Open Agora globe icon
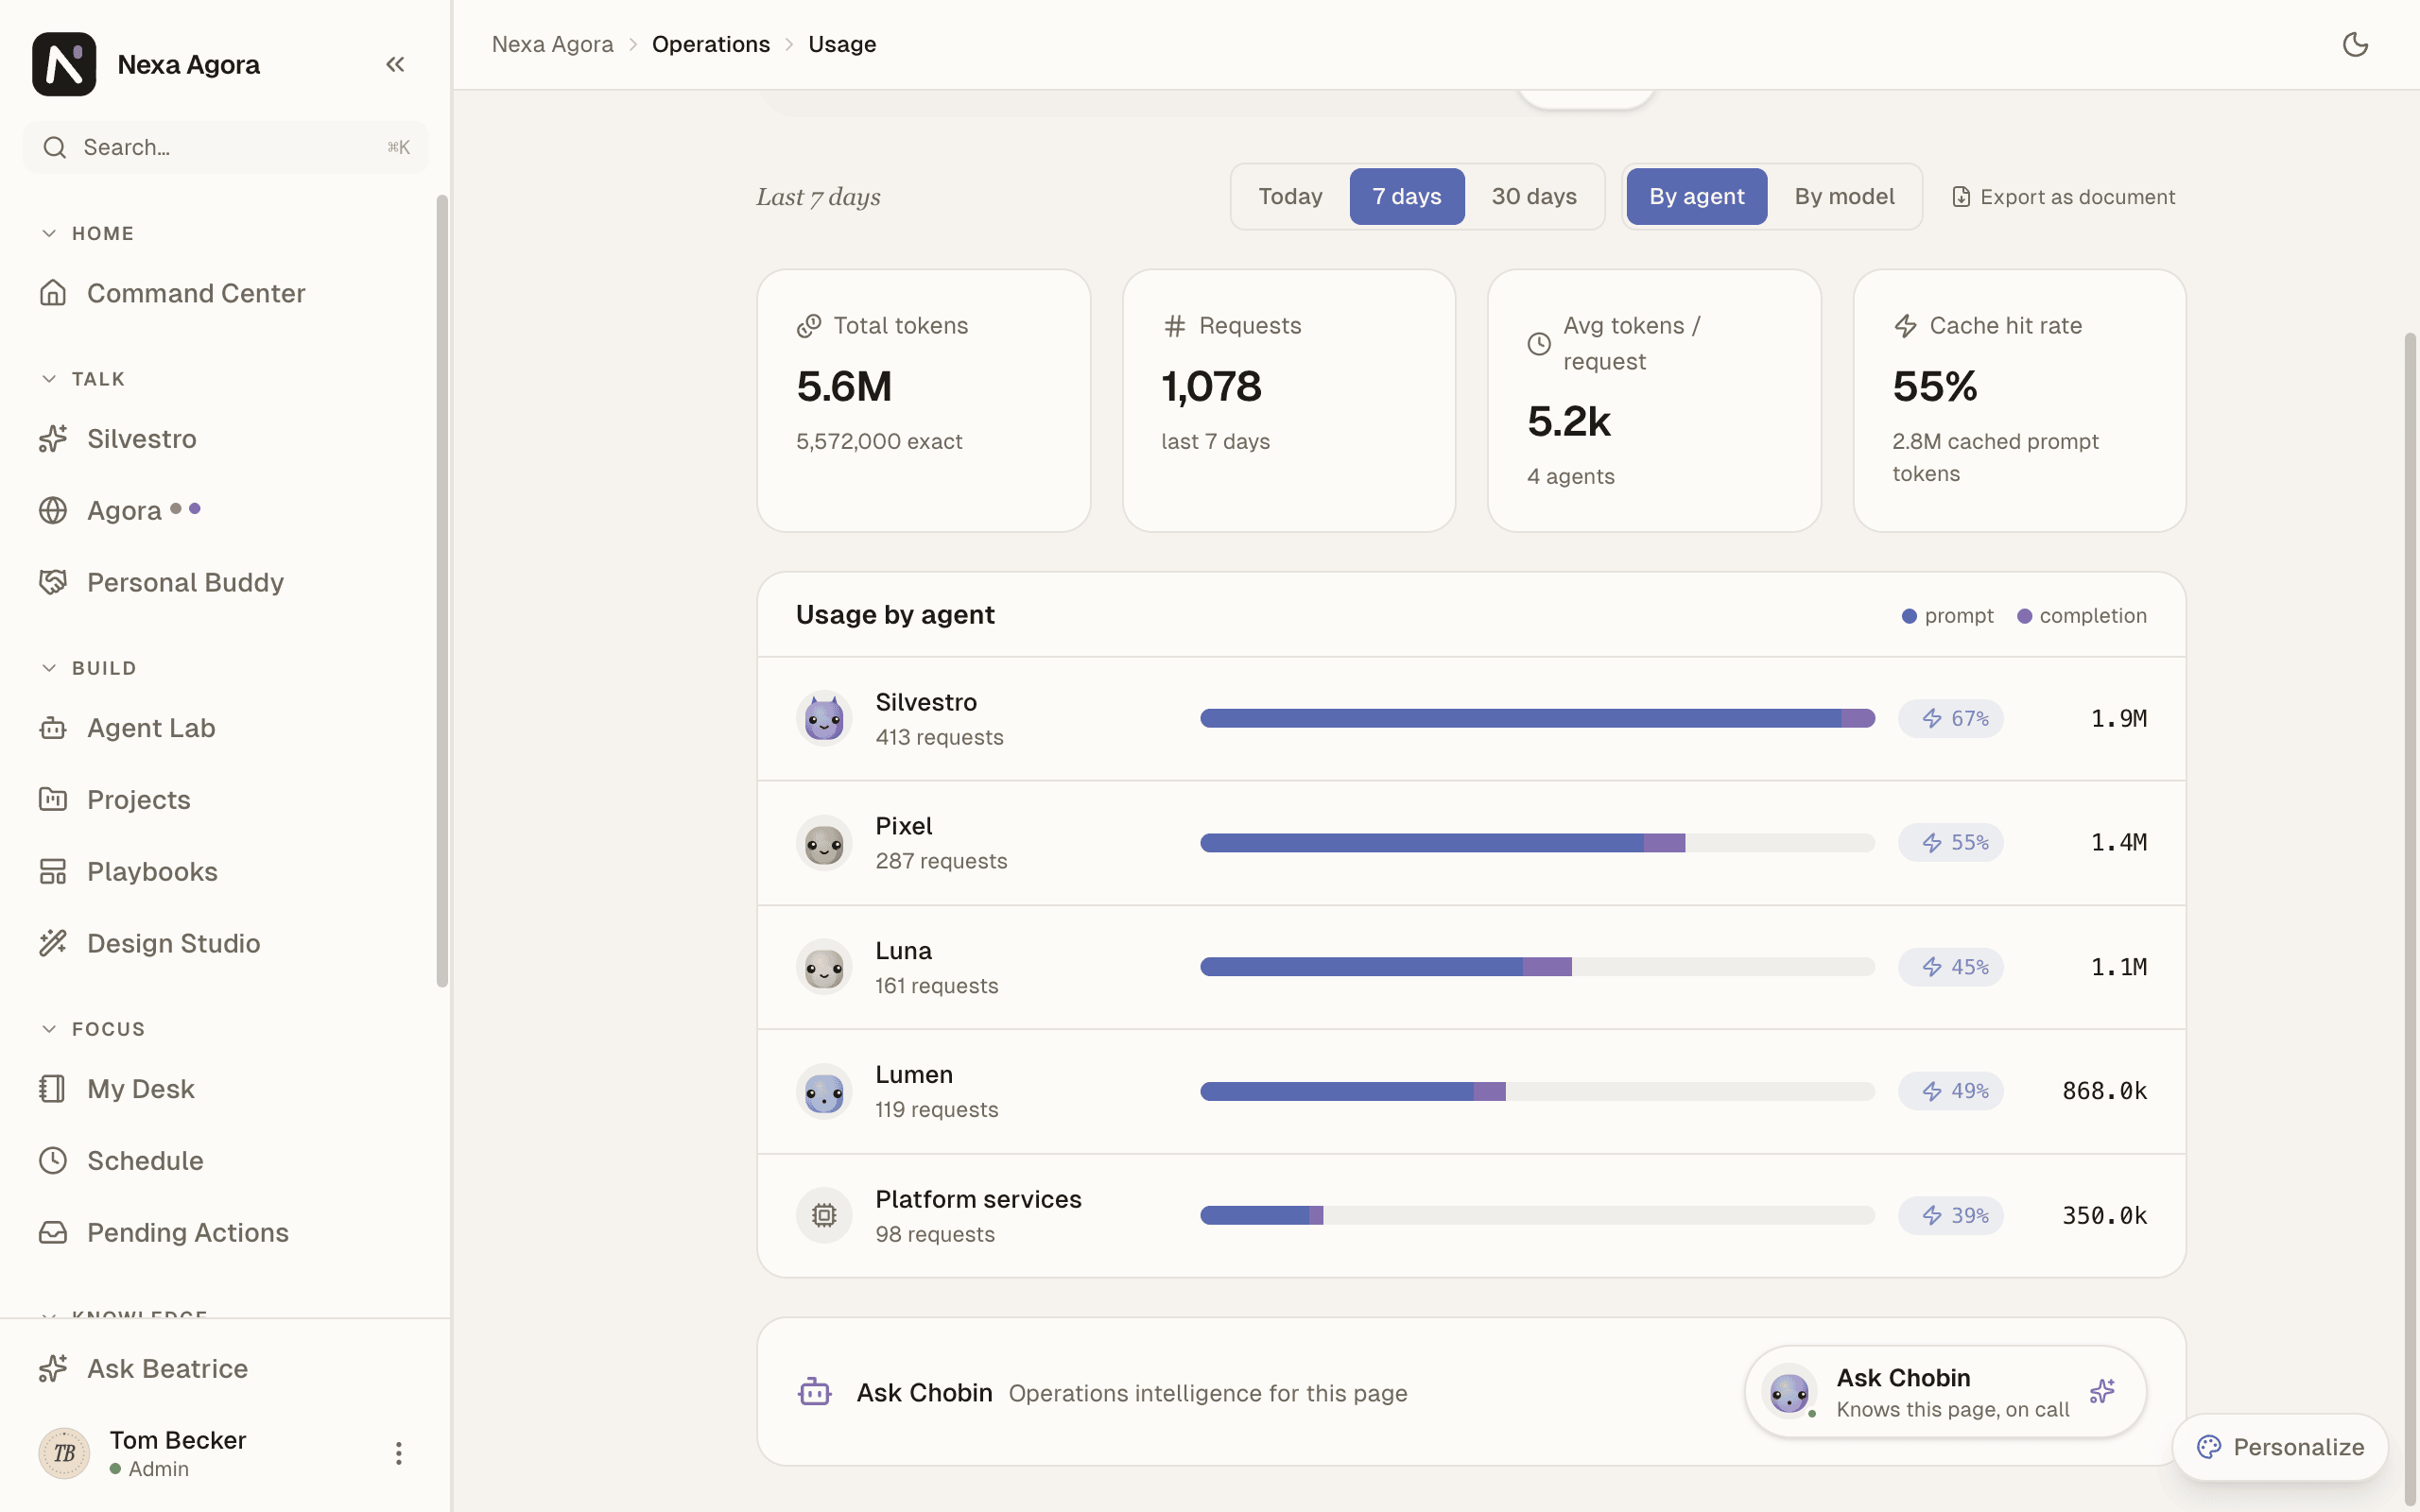Image resolution: width=2420 pixels, height=1512 pixels. (x=53, y=511)
